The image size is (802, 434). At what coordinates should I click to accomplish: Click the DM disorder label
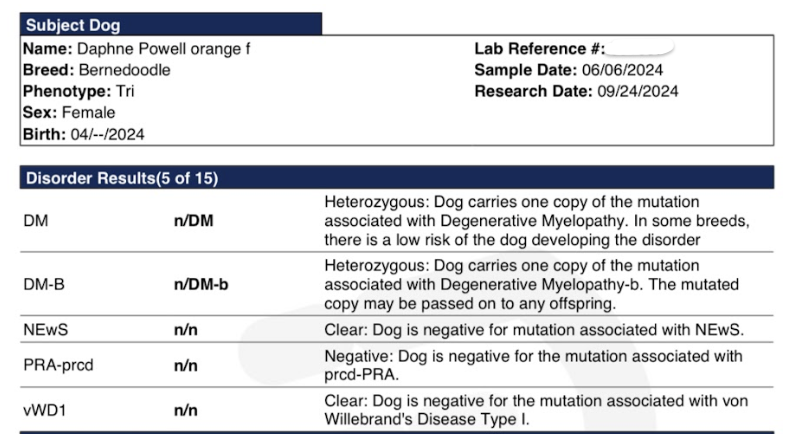[36, 221]
